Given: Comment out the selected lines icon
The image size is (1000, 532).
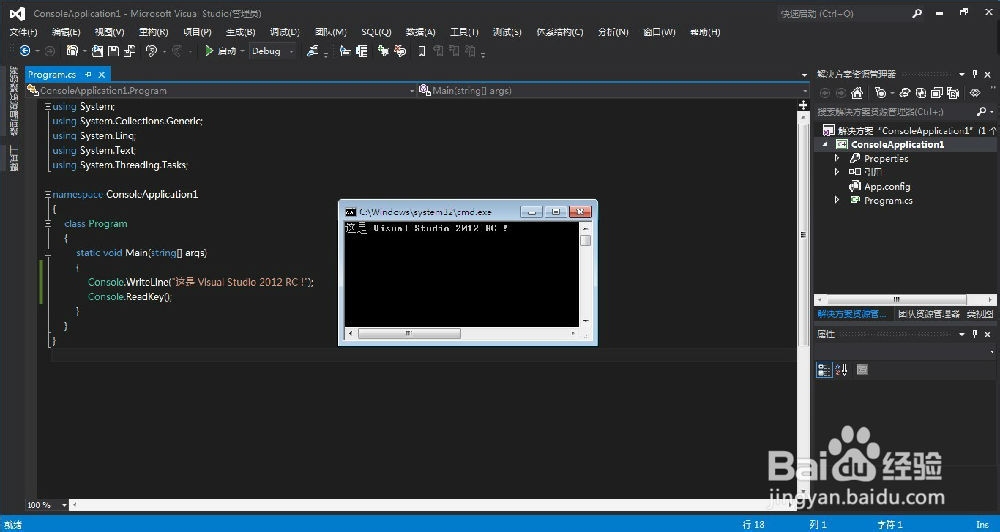Looking at the screenshot, I should click(383, 50).
